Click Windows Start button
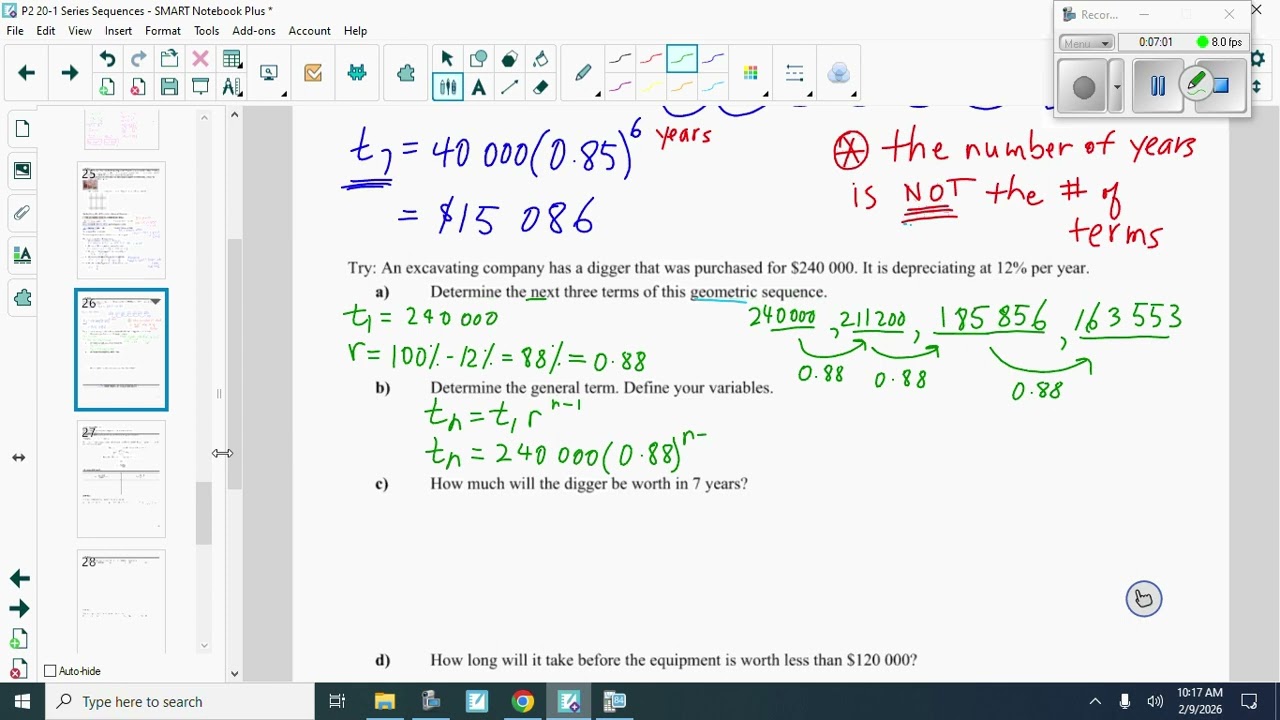Viewport: 1280px width, 720px height. click(22, 701)
